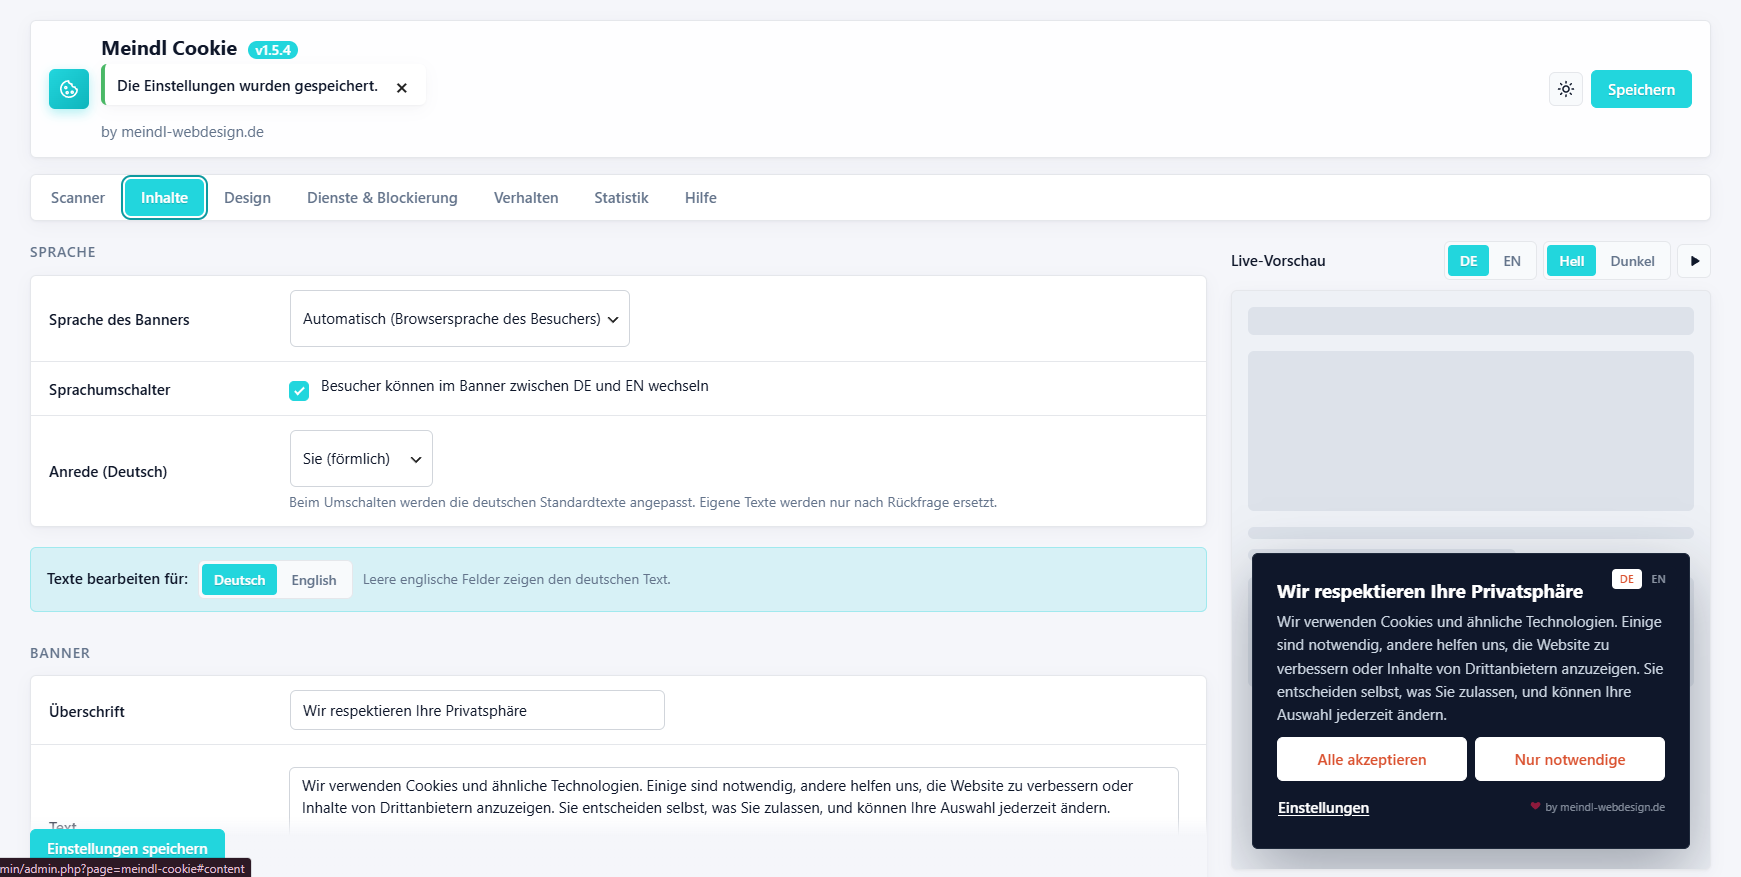Viewport: 1741px width, 877px height.
Task: Toggle the light/dark mode sun icon
Action: point(1566,89)
